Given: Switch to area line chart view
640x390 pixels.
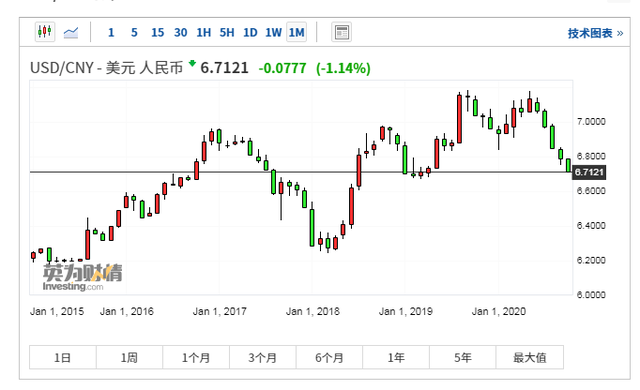Looking at the screenshot, I should tap(71, 32).
